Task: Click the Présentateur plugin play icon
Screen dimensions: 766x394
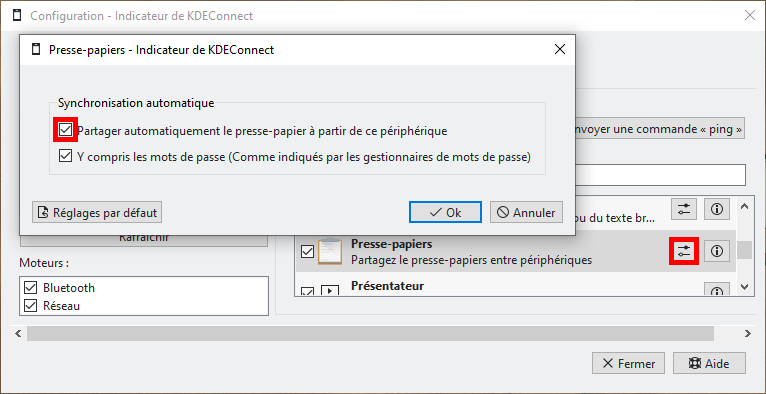Action: point(330,291)
